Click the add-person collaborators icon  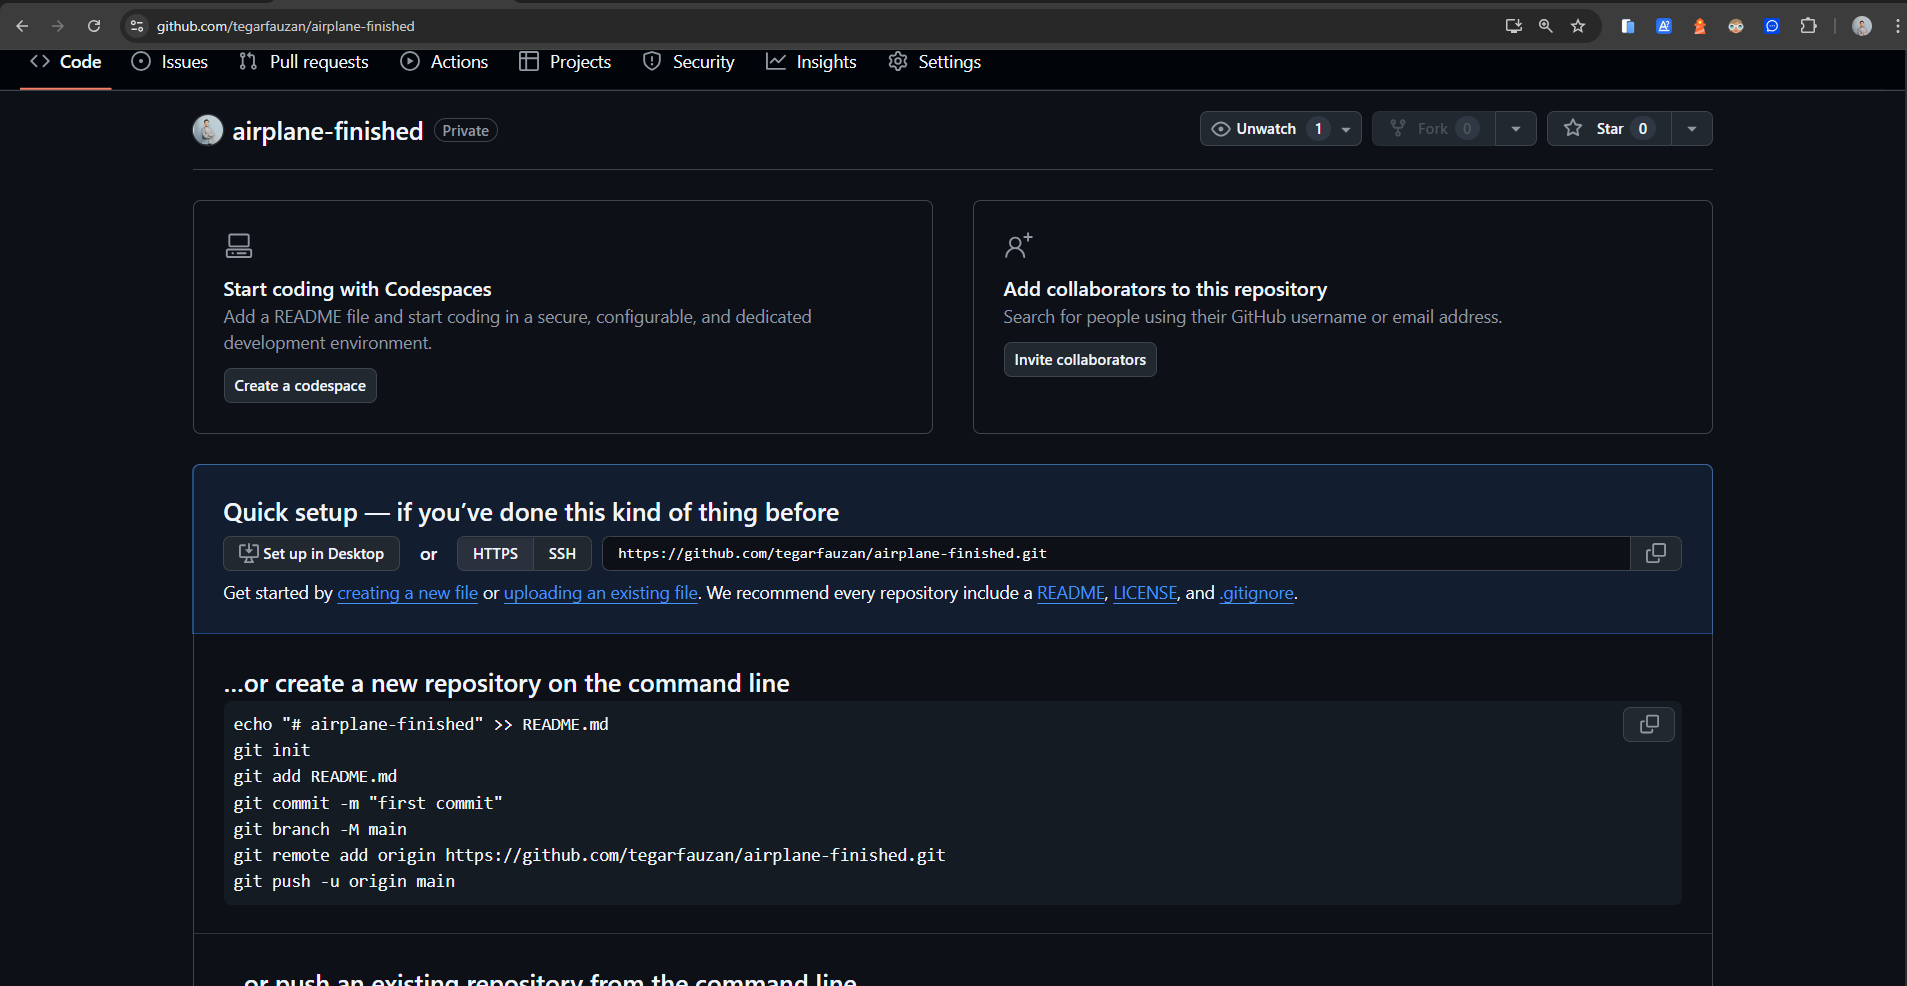point(1018,245)
